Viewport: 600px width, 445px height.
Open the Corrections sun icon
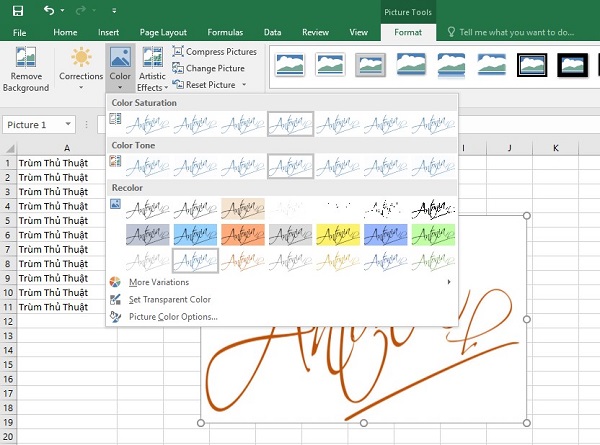point(81,66)
